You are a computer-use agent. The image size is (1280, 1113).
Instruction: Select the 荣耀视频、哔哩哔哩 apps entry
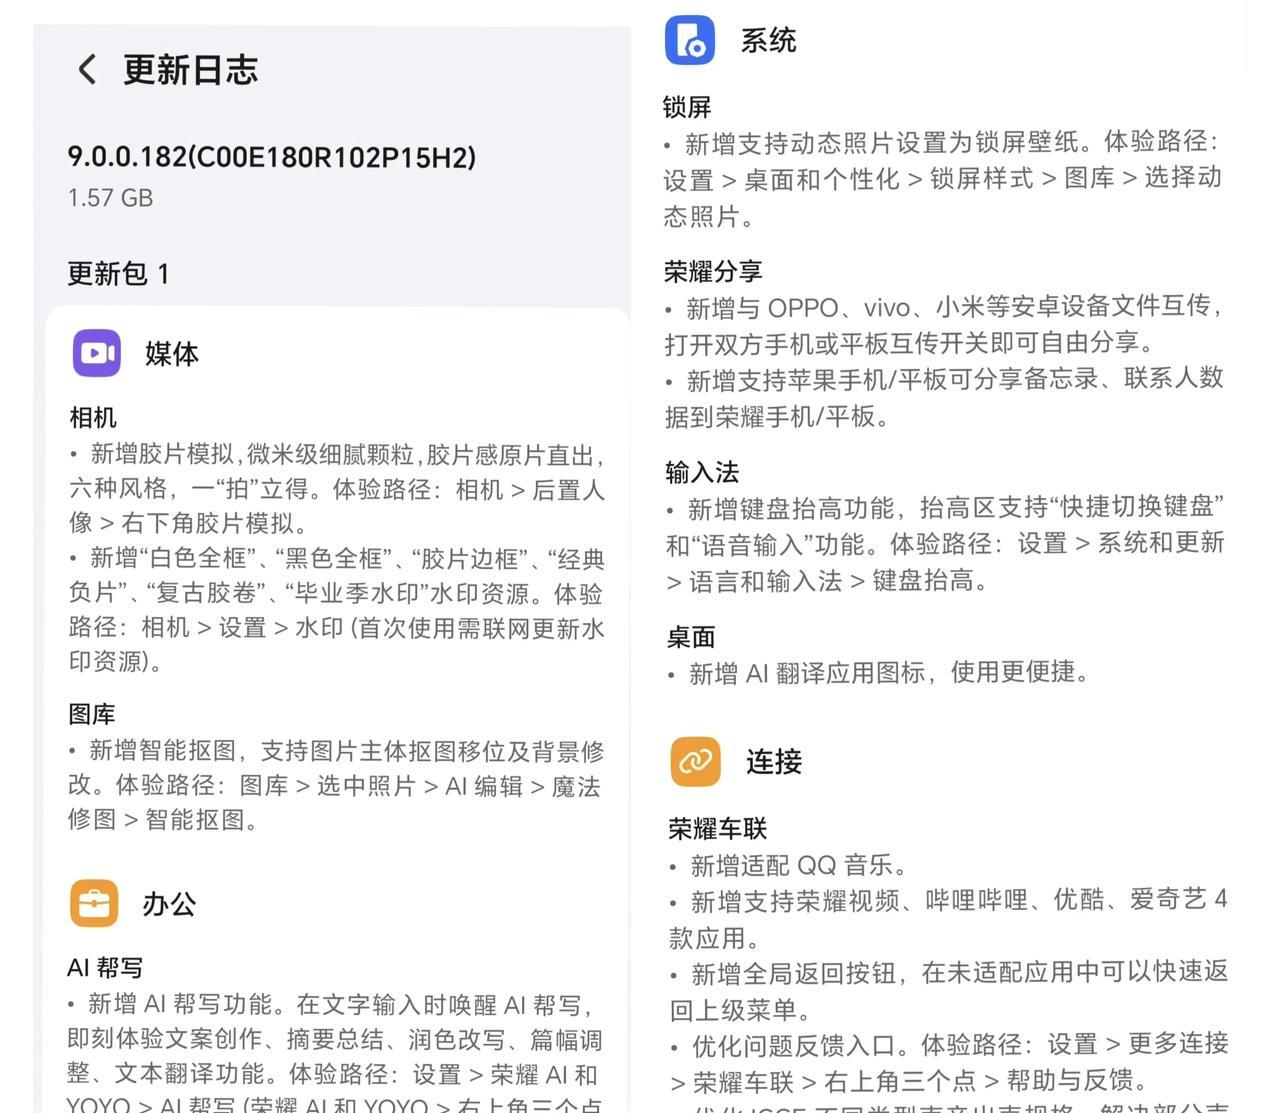coord(948,919)
